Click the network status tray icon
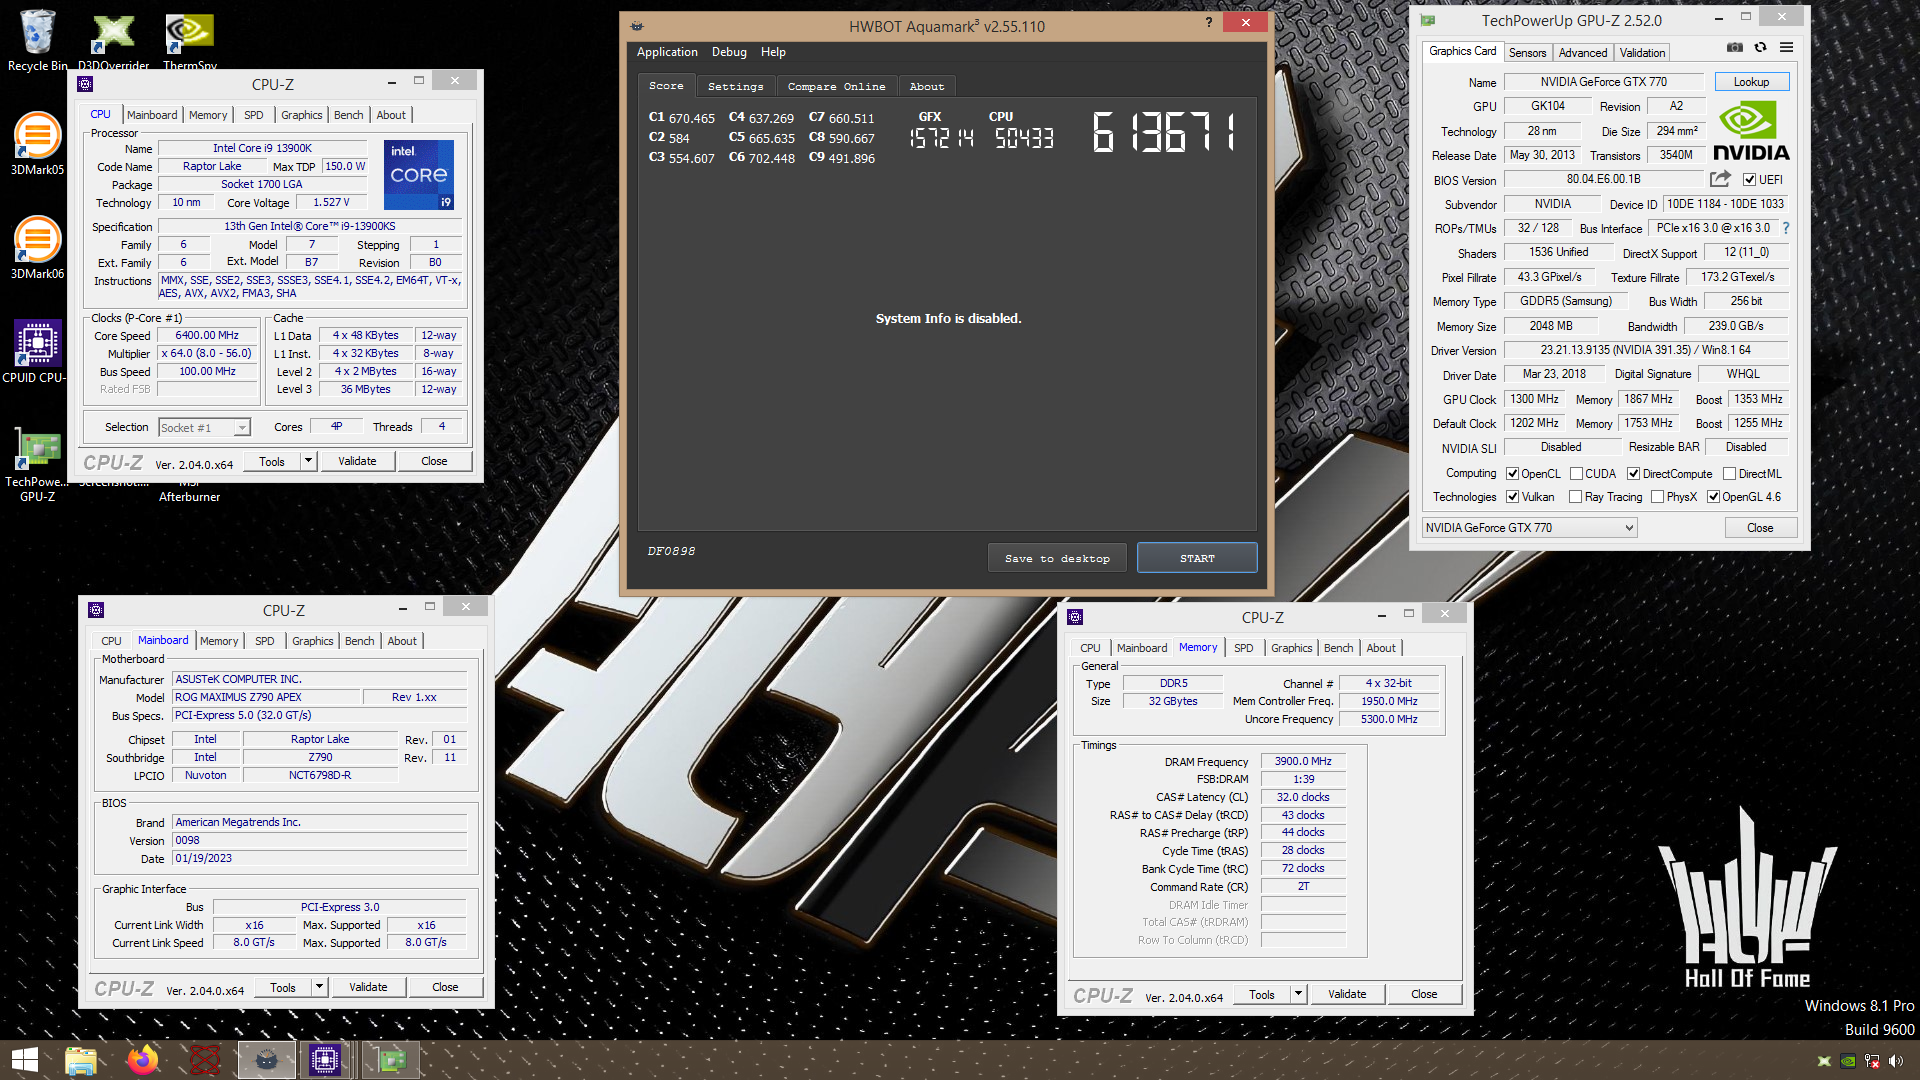Screen dimensions: 1920x1080 (1872, 1061)
